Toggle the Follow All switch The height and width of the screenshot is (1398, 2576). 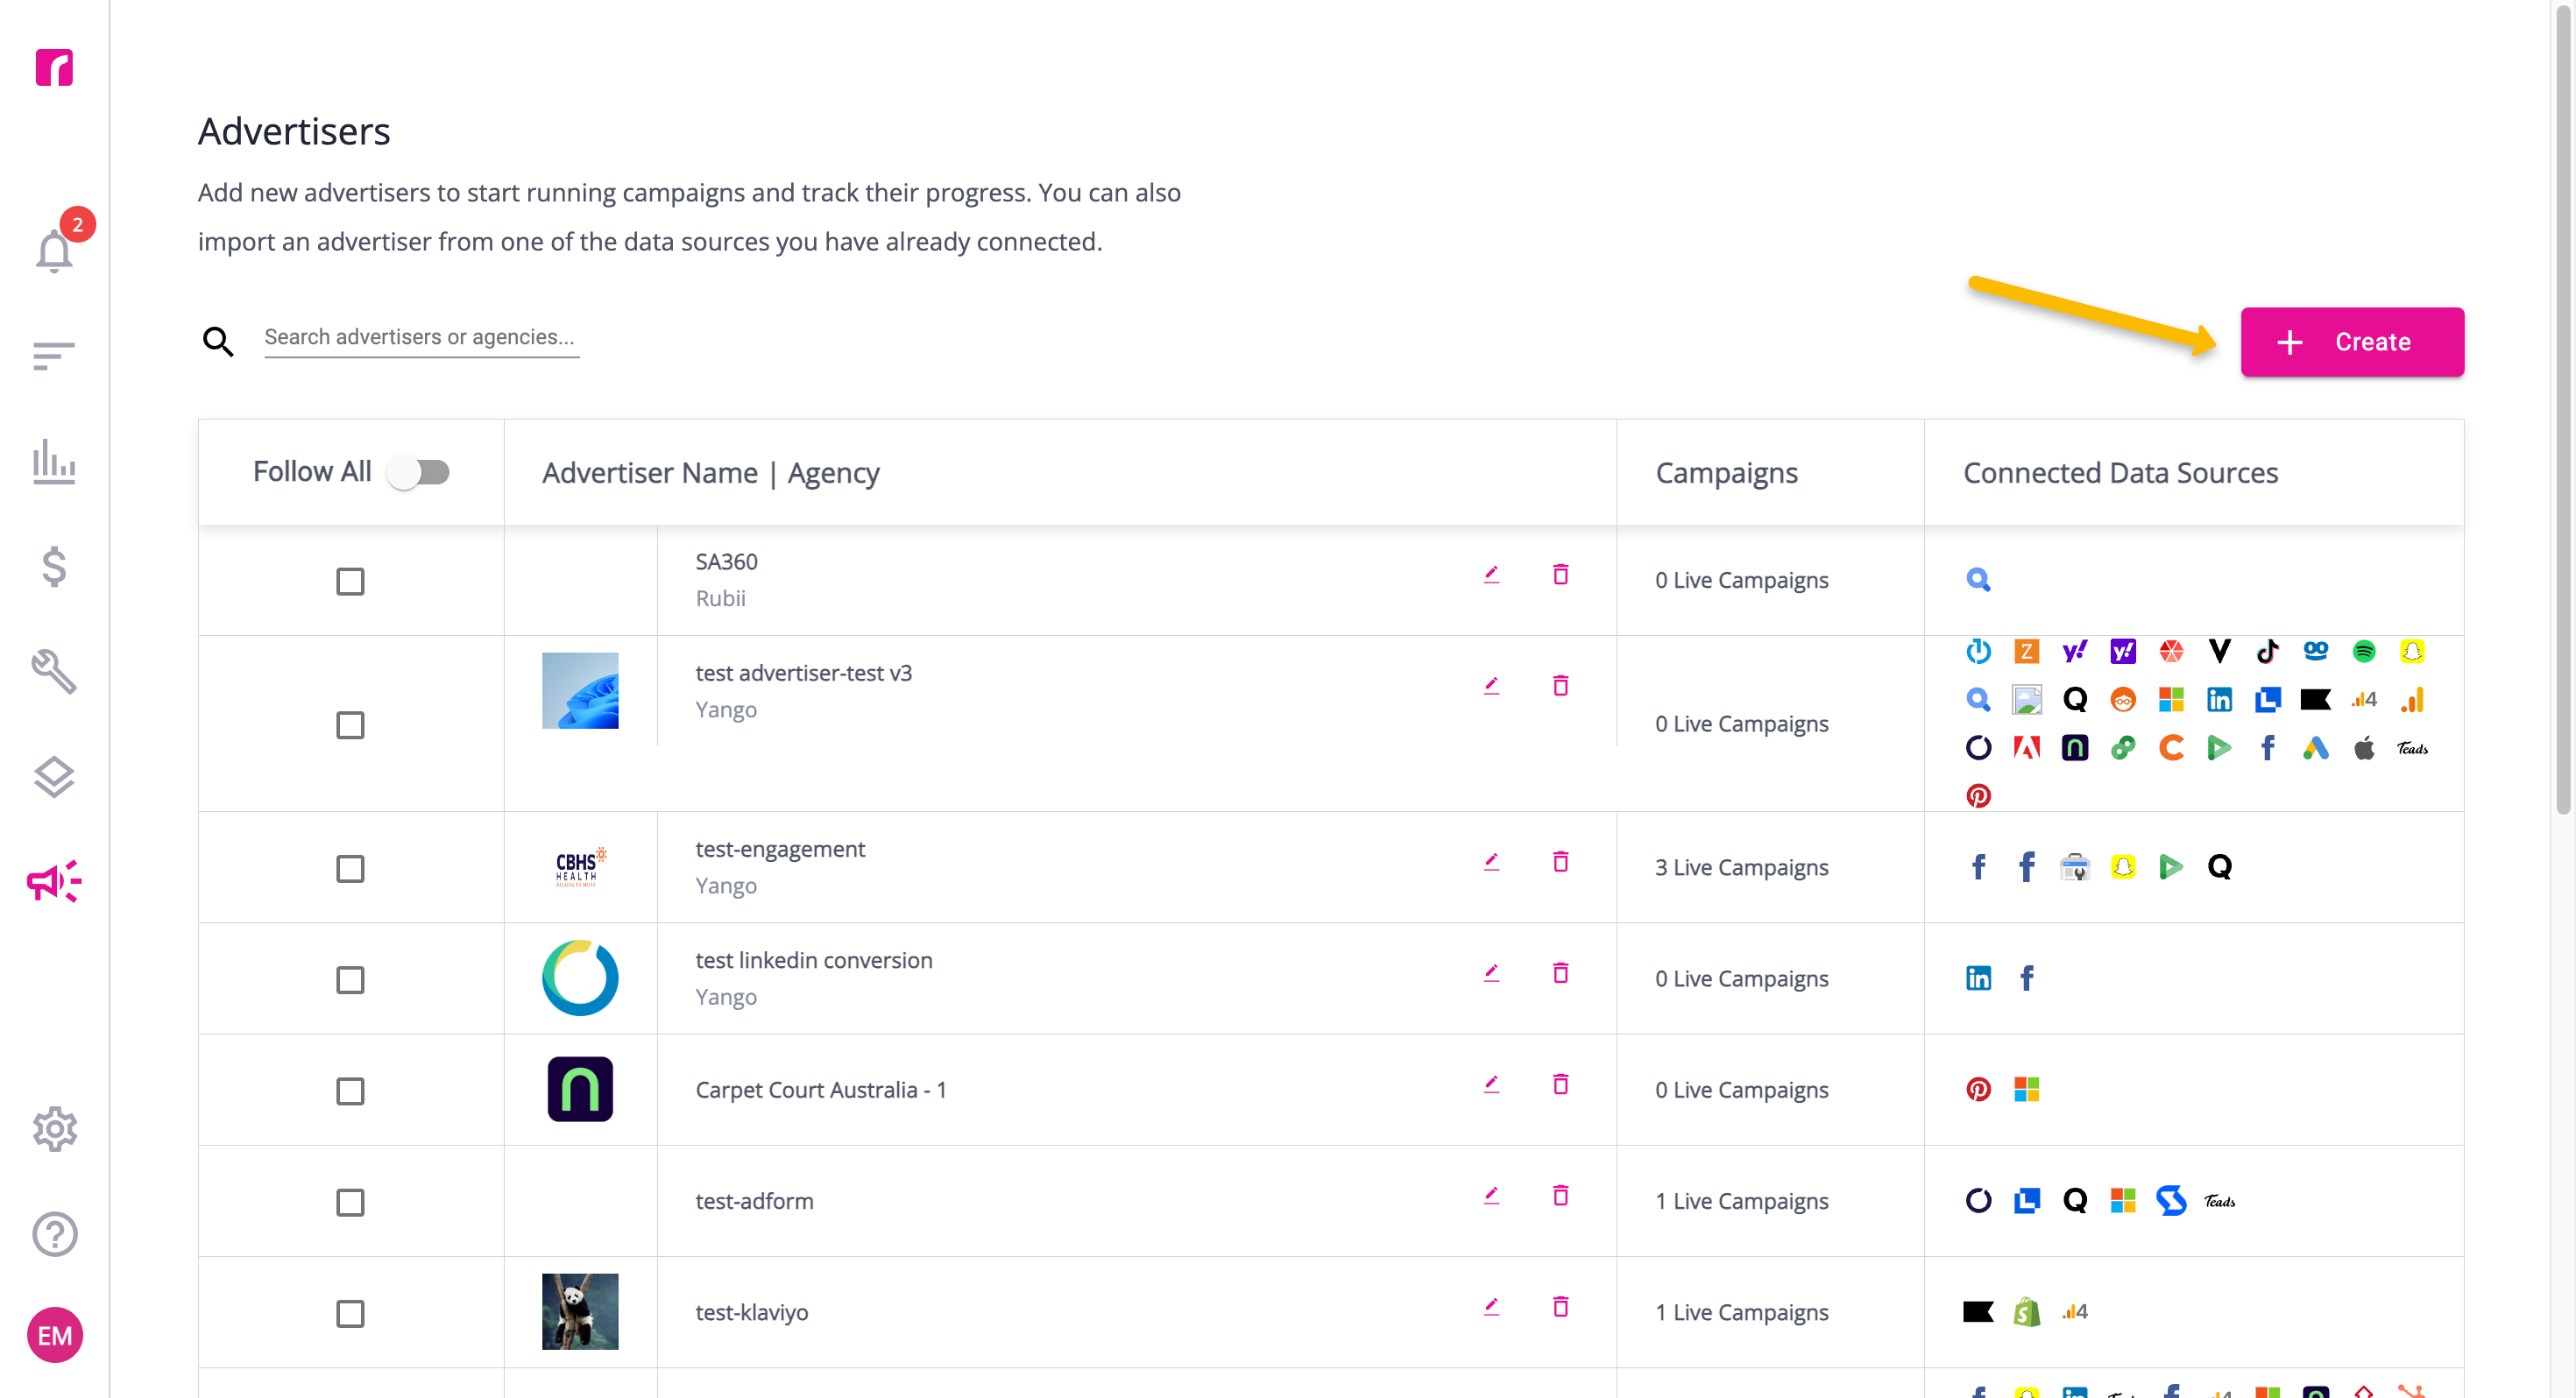(419, 472)
